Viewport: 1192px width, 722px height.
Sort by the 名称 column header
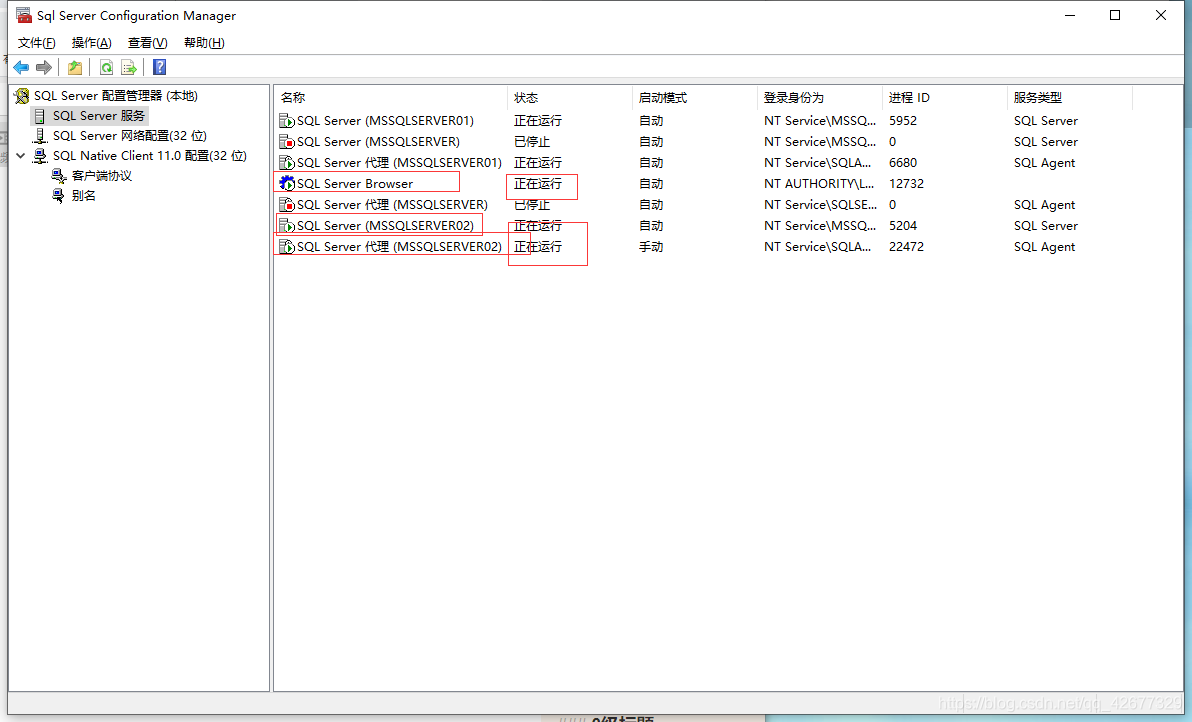391,98
